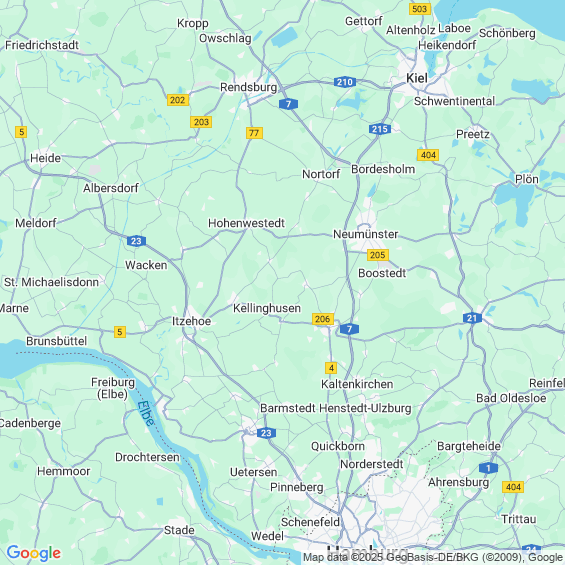Select the Kiel city label

pos(417,78)
